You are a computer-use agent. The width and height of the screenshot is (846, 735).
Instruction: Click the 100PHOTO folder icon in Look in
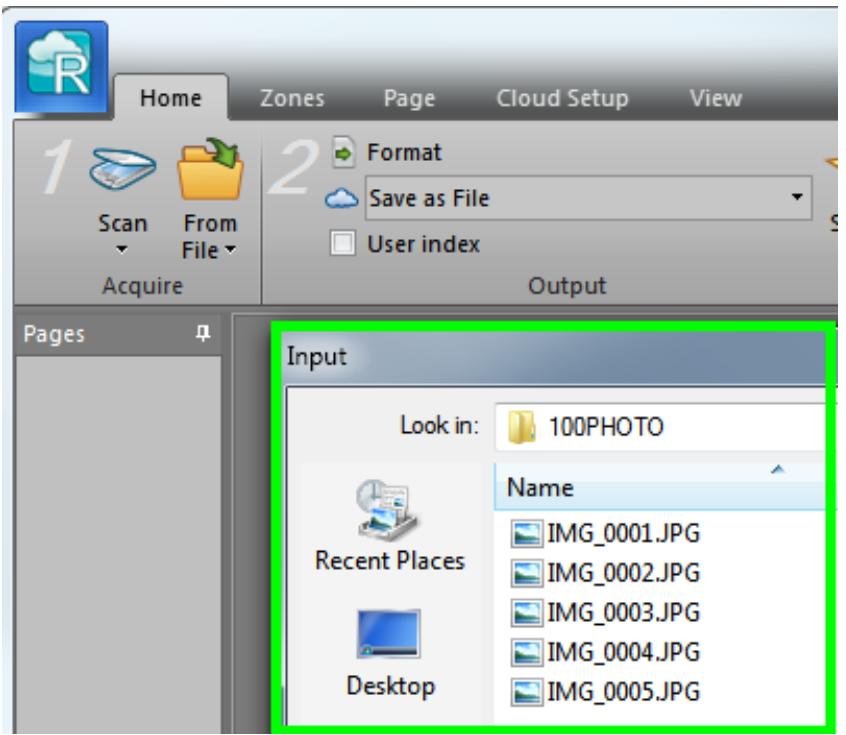(x=521, y=426)
